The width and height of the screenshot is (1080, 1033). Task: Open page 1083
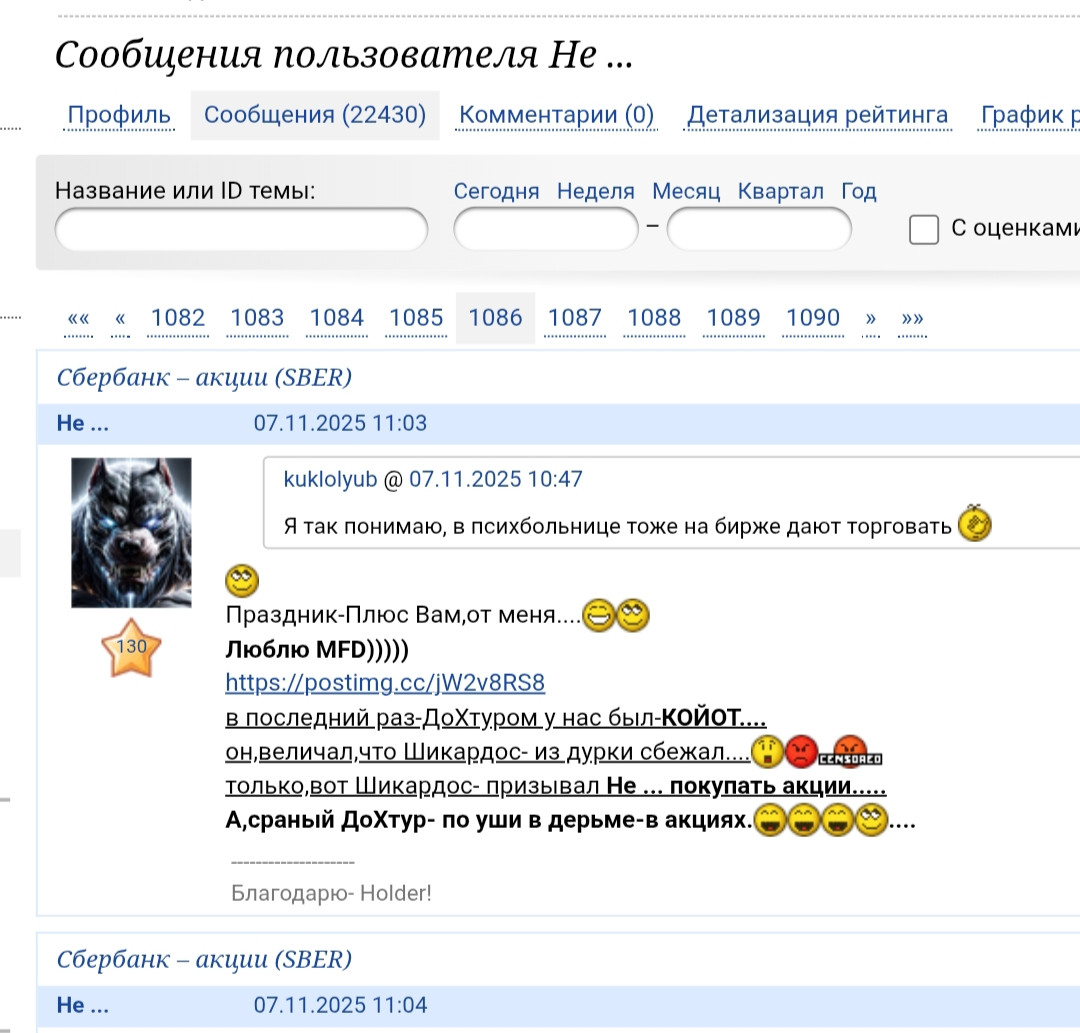pos(257,318)
